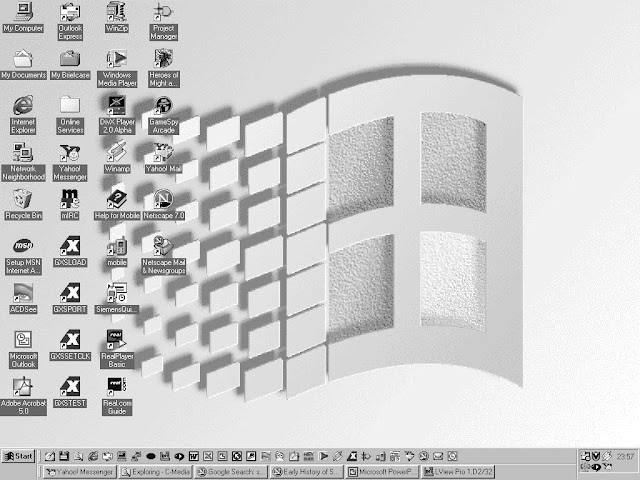This screenshot has width=640, height=480.
Task: Select the Yahoo! Messenger desktop shortcut
Action: point(70,162)
